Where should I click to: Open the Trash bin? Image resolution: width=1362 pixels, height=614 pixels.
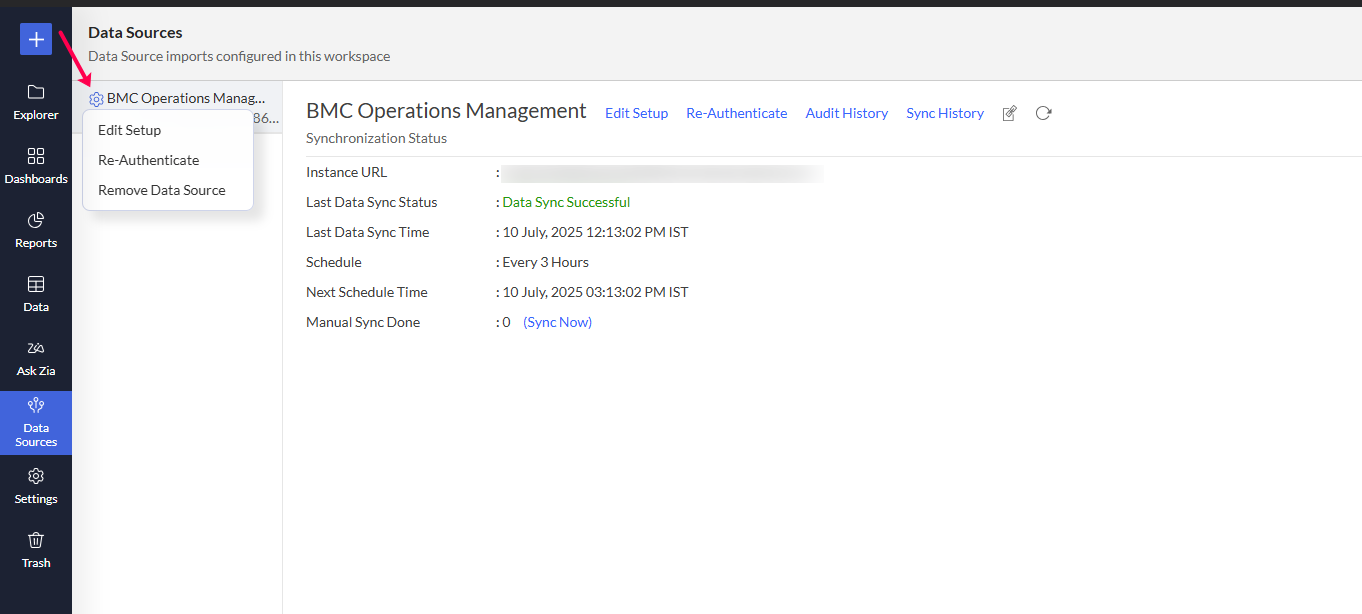(36, 541)
